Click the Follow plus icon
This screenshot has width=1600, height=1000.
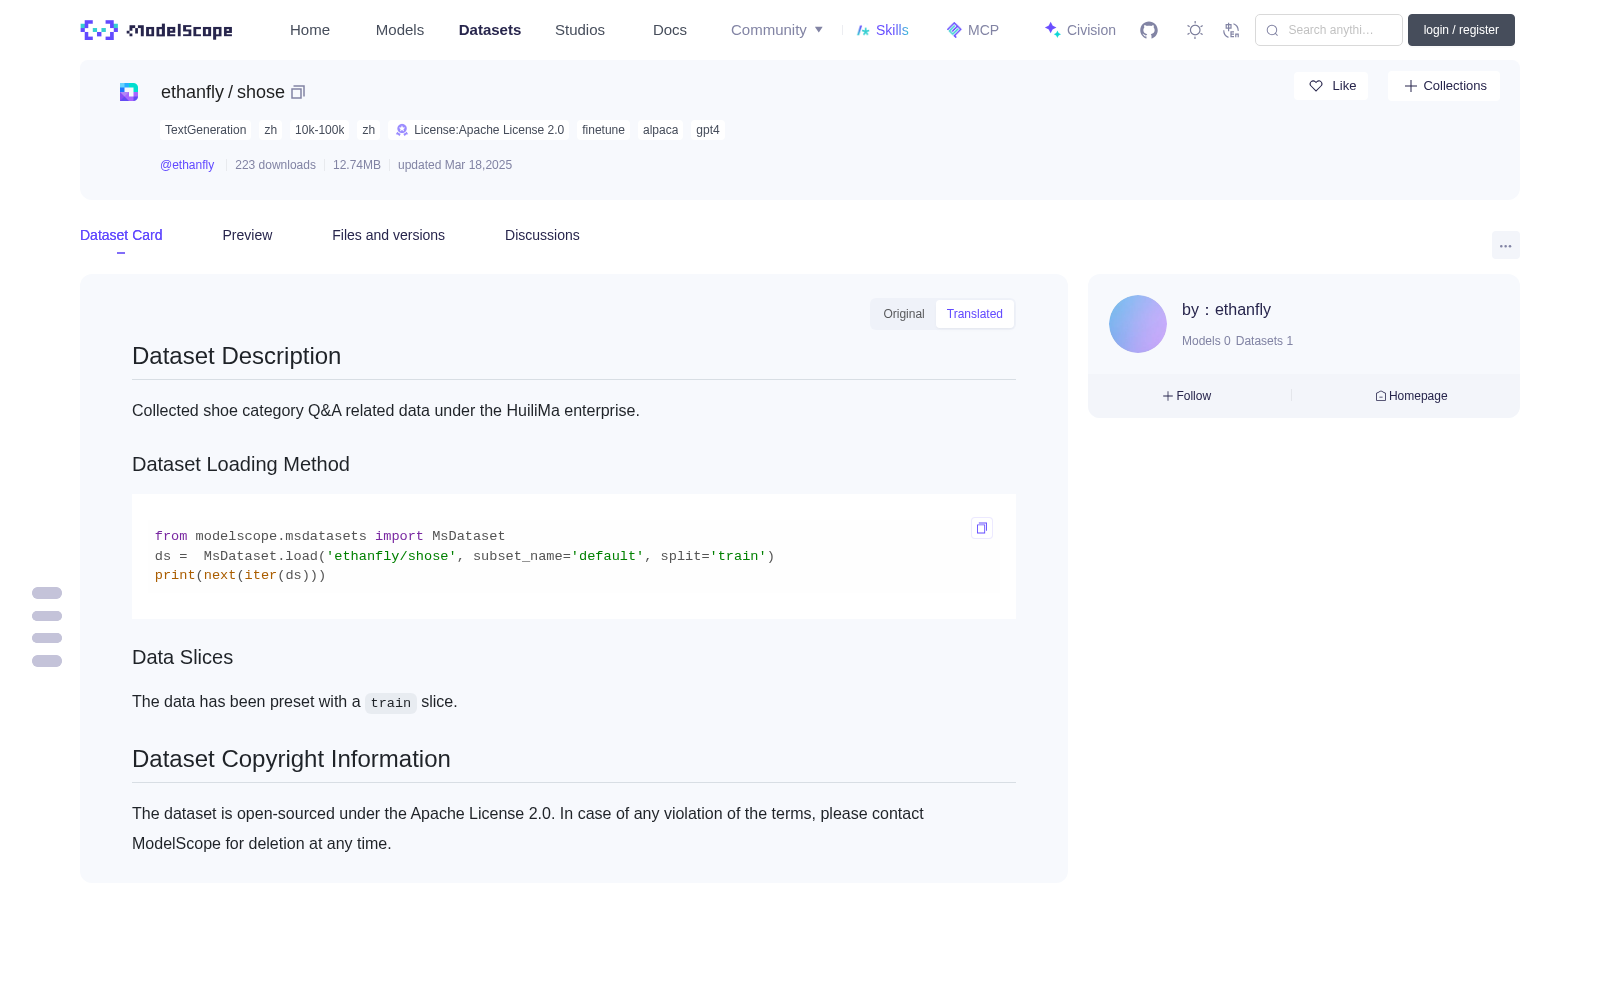pyautogui.click(x=1168, y=396)
